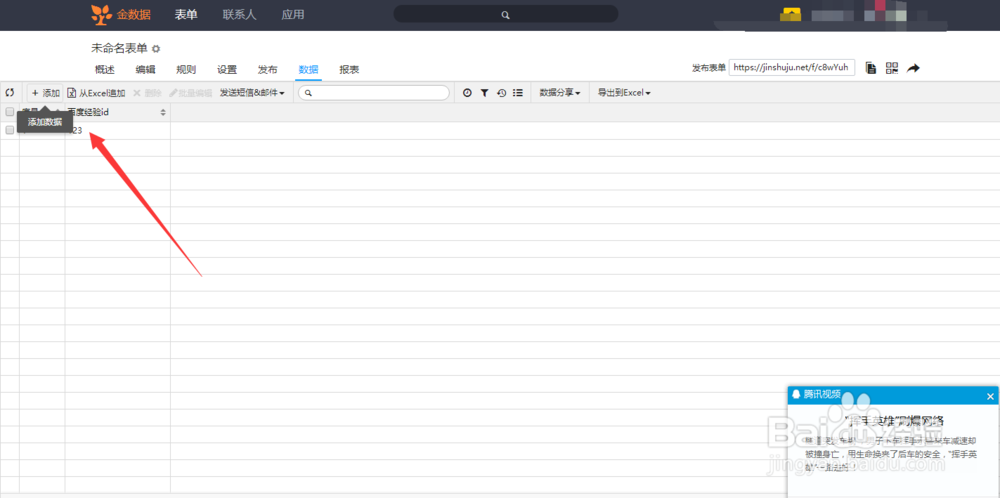The width and height of the screenshot is (1000, 498).
Task: Close the 腾讯视频 popup
Action: coord(990,397)
